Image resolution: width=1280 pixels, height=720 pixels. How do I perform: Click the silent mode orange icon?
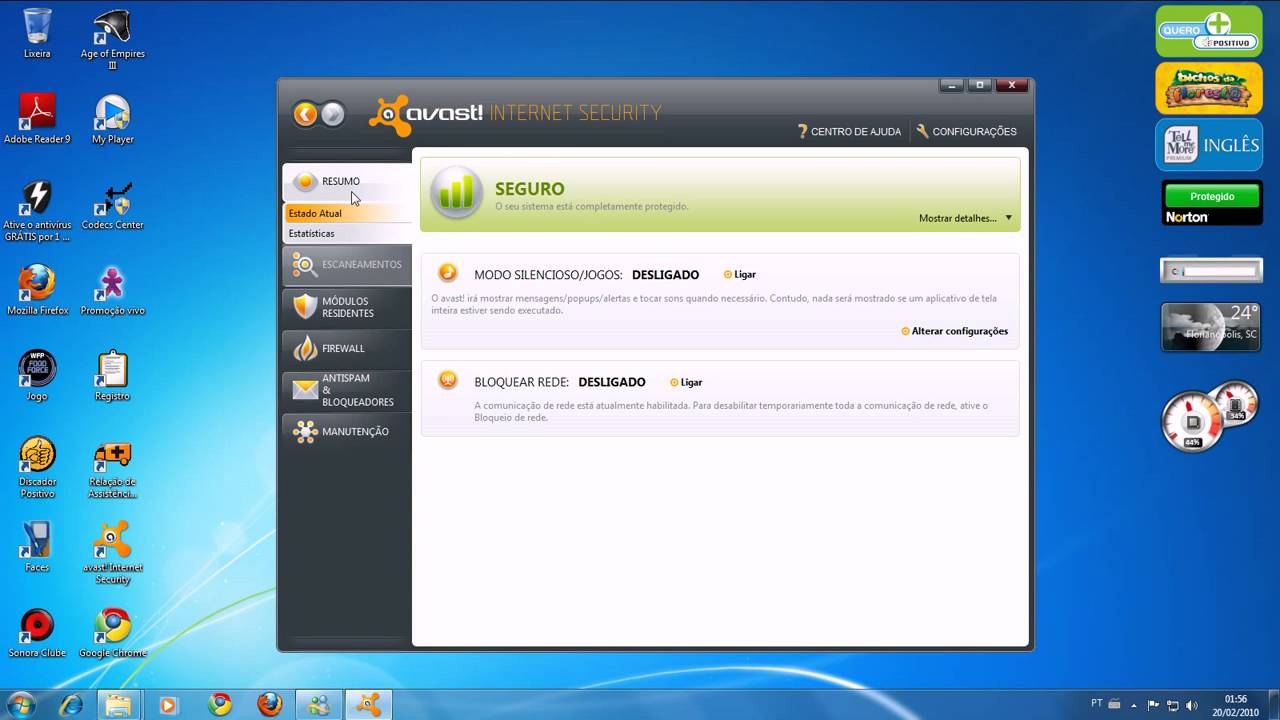(448, 273)
